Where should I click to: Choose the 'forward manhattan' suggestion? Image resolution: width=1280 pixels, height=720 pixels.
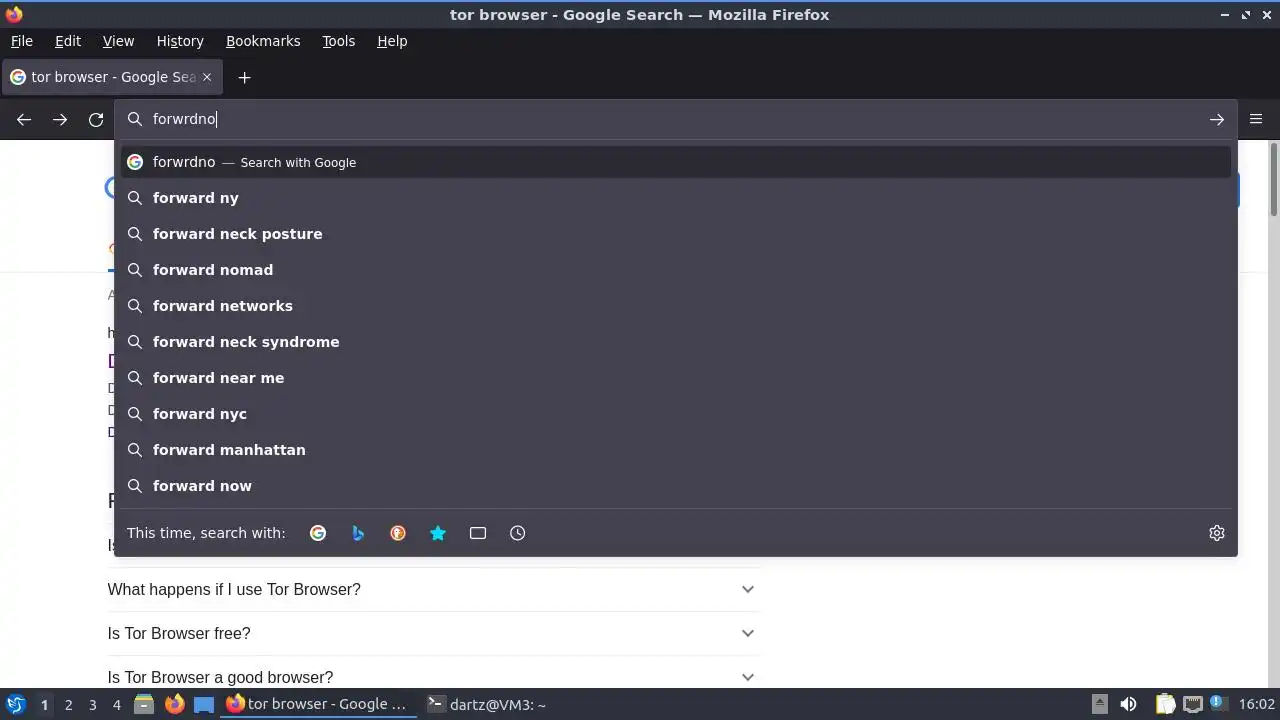pyautogui.click(x=676, y=450)
